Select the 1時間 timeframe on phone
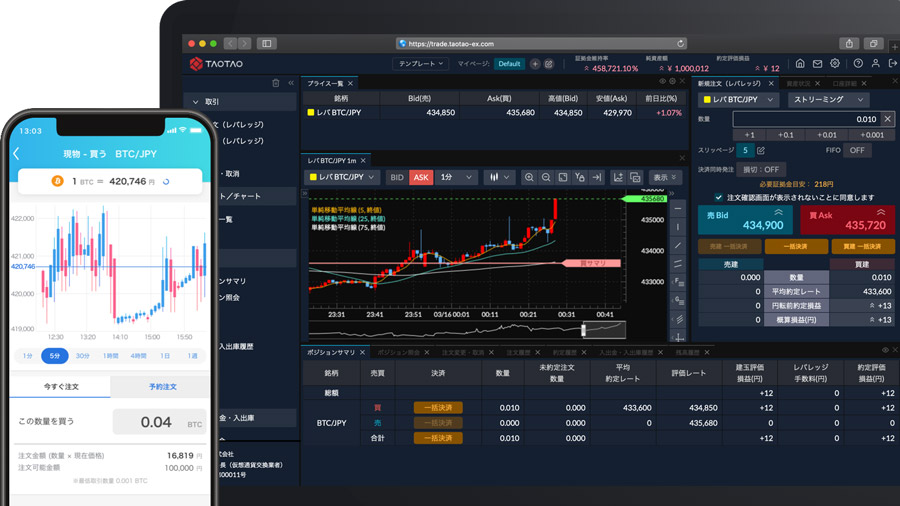The image size is (900, 506). [x=110, y=356]
